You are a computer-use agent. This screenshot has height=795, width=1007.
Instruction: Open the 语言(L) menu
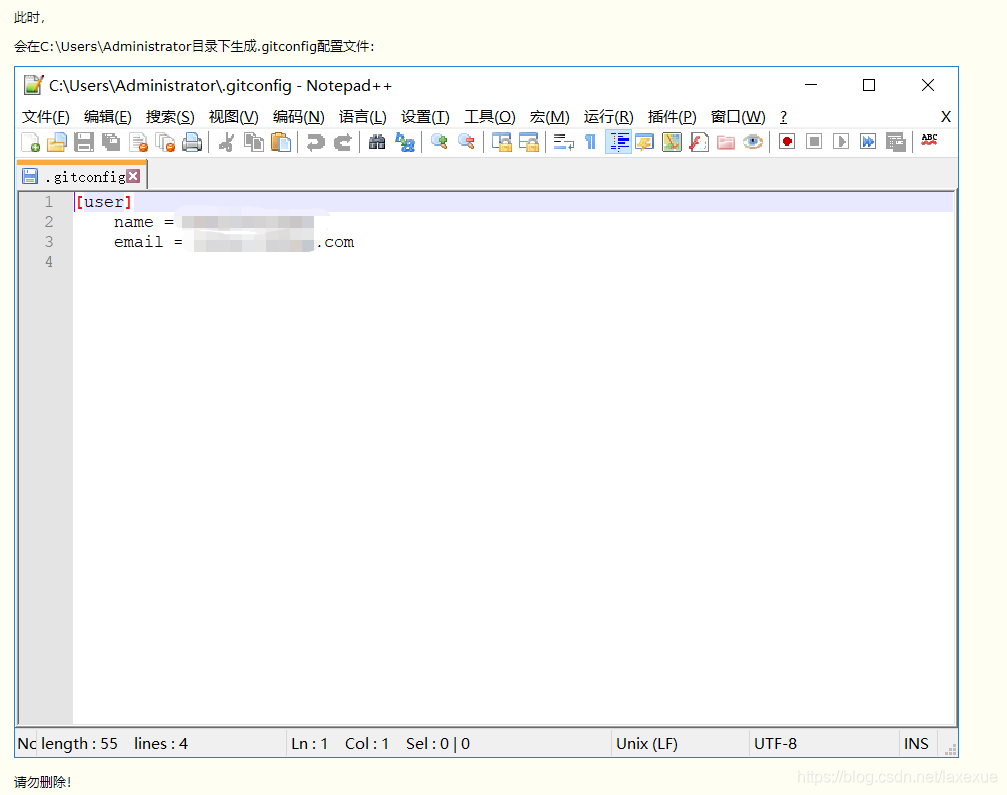point(362,116)
